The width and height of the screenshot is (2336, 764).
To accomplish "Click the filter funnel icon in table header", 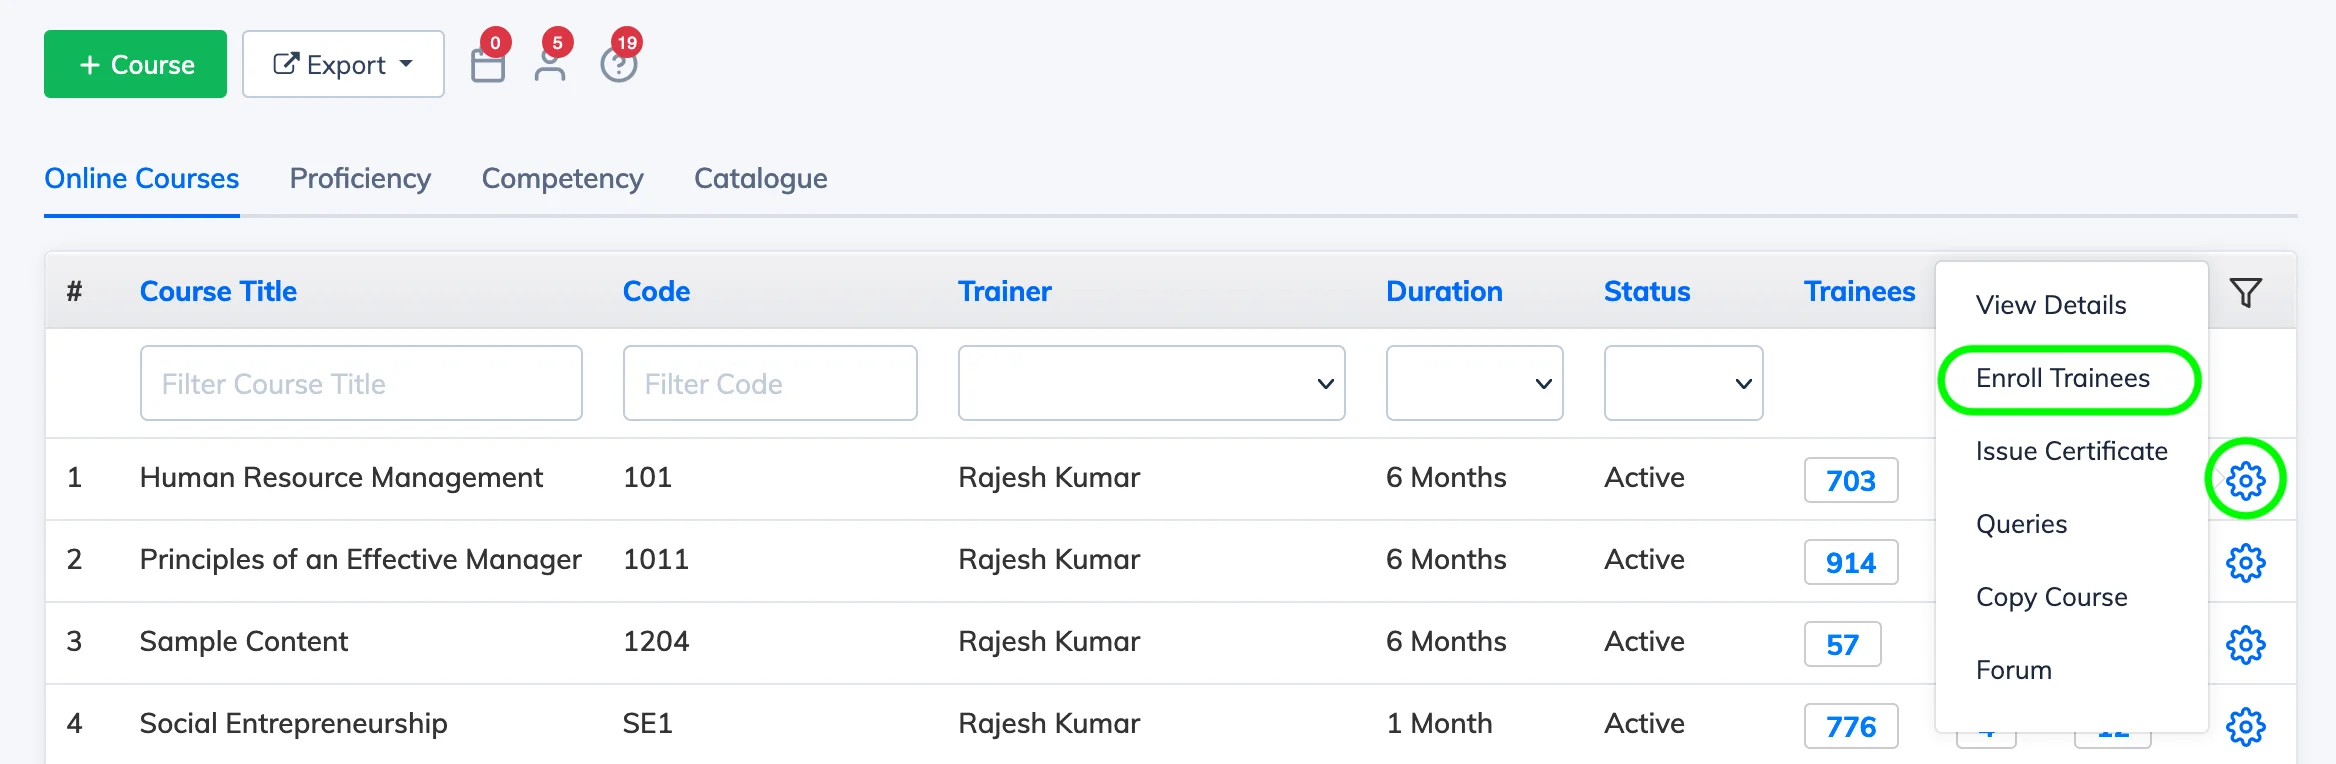I will coord(2246,292).
